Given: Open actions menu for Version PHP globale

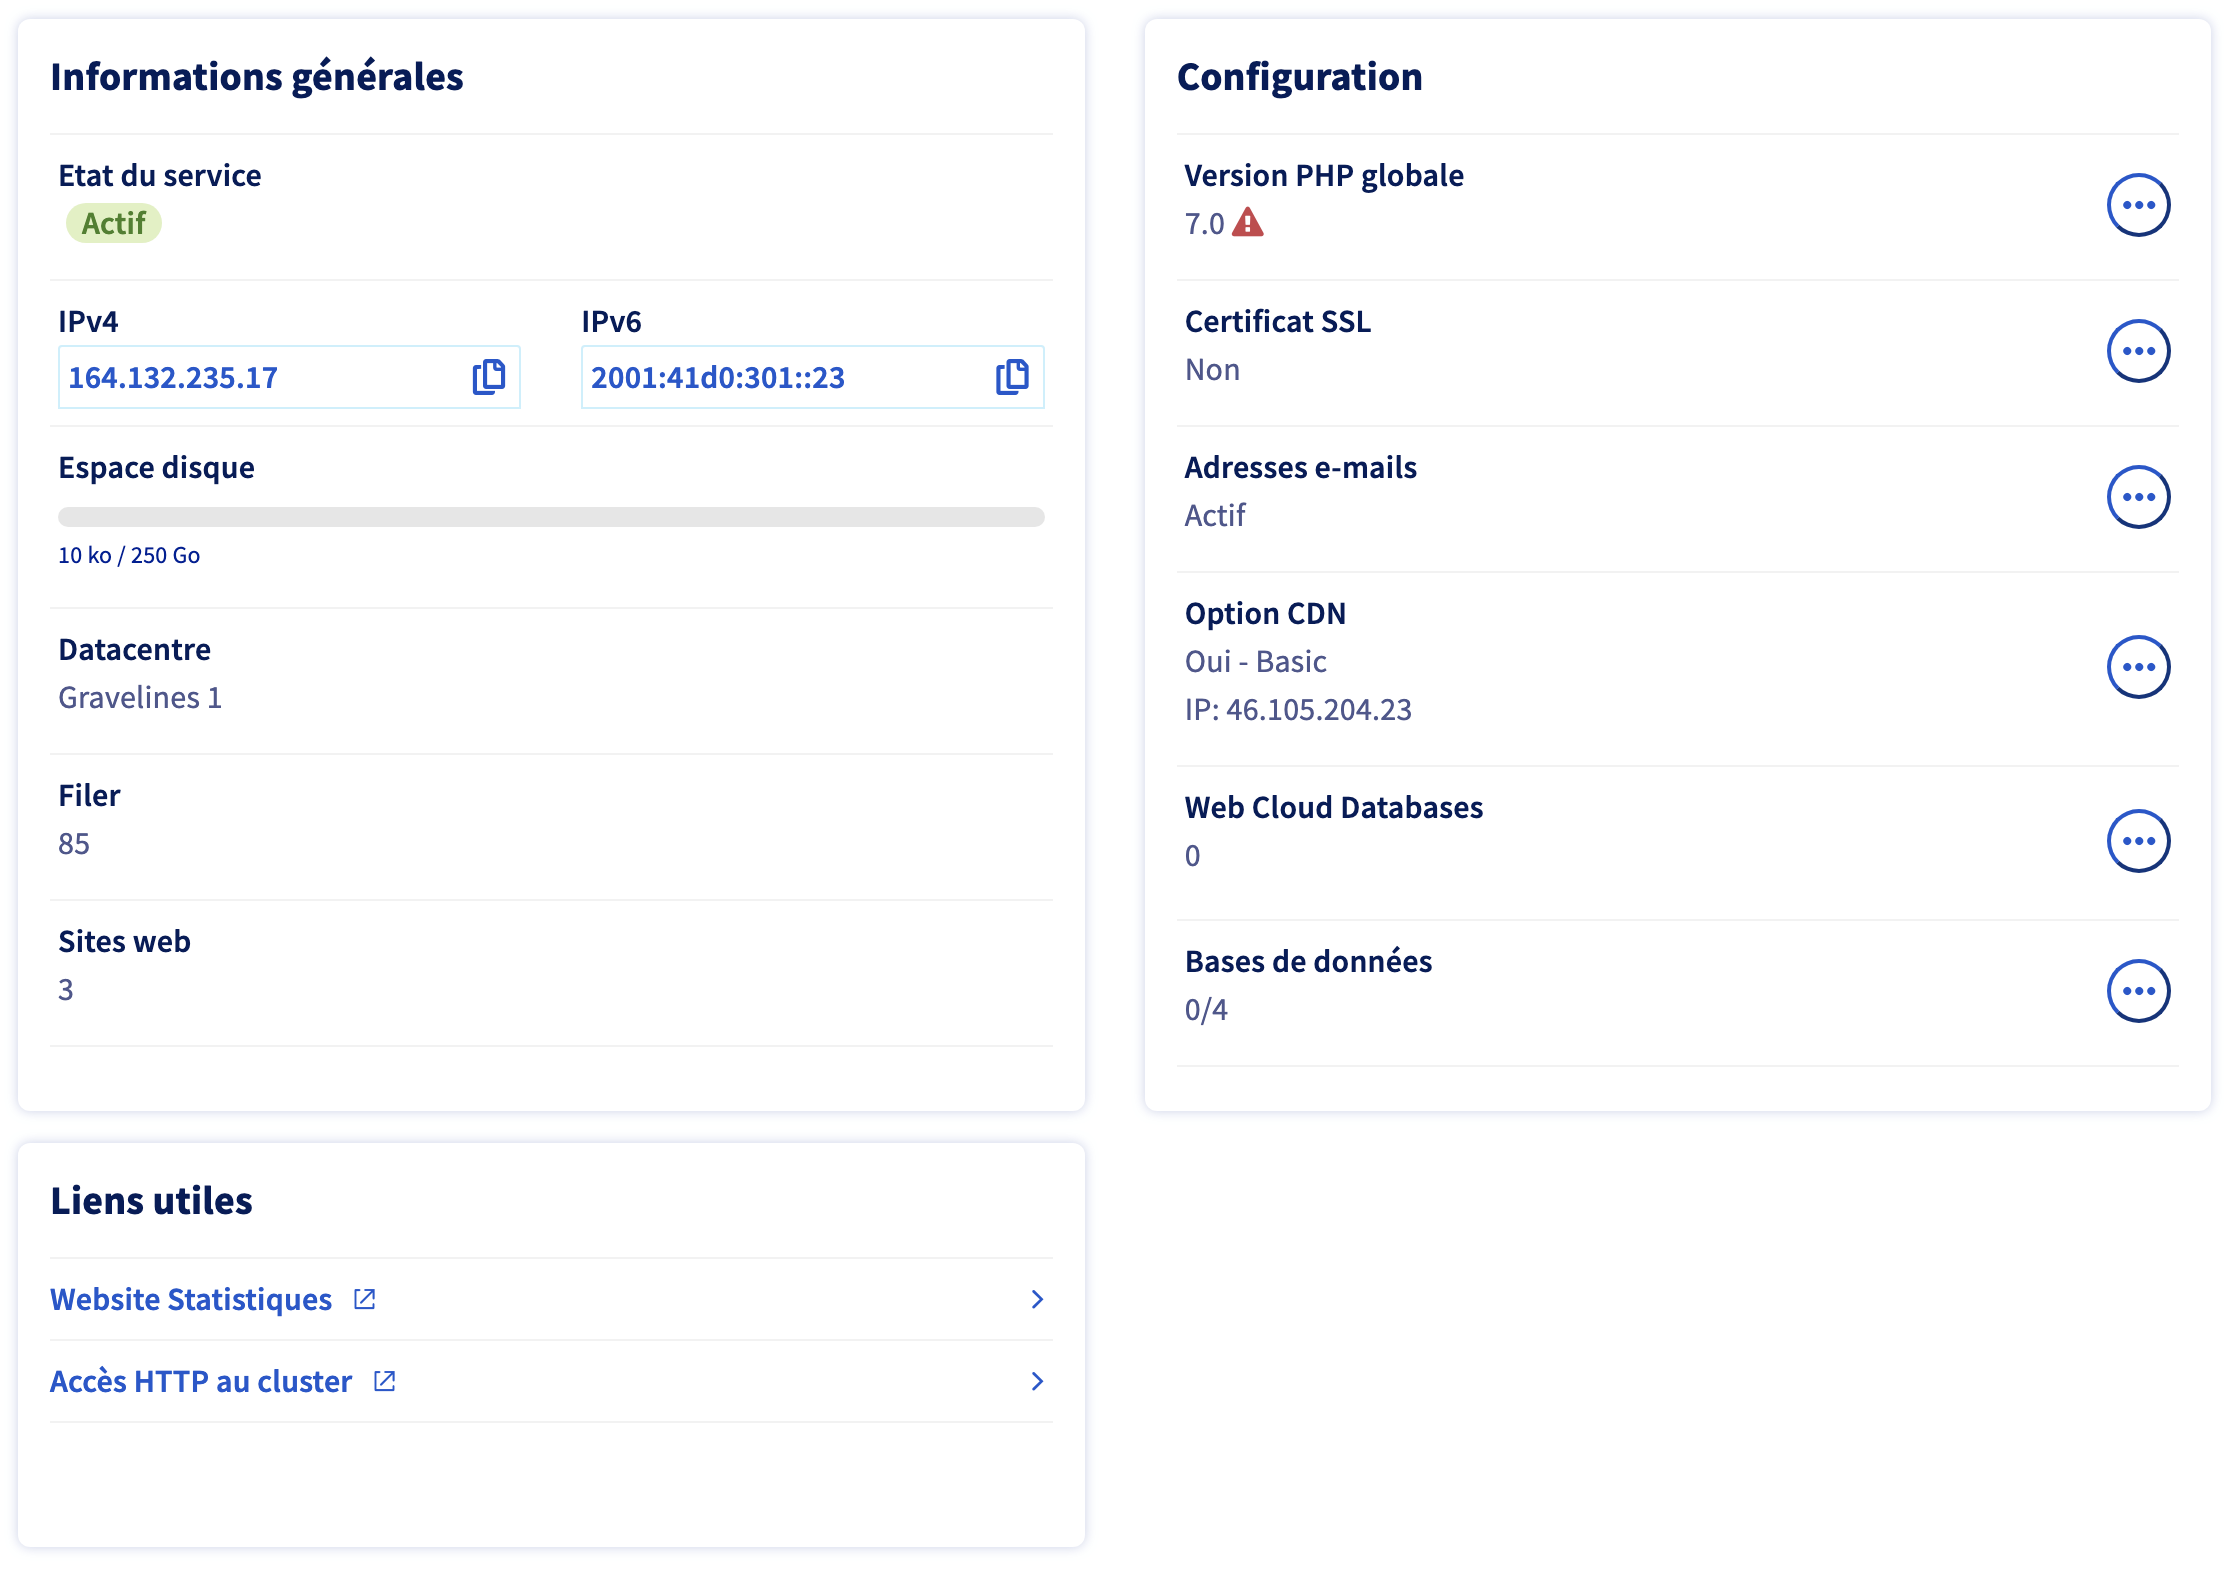Looking at the screenshot, I should pos(2138,205).
